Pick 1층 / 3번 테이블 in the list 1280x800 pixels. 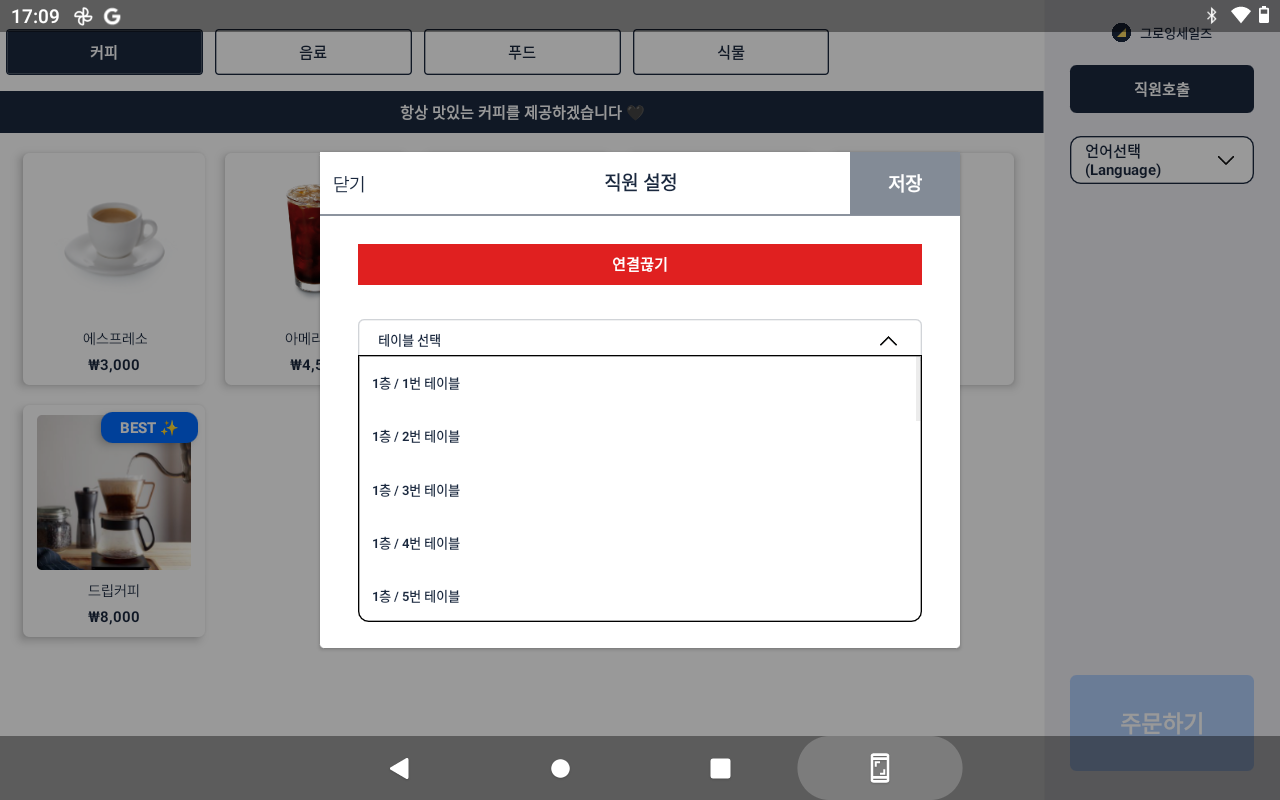click(416, 490)
